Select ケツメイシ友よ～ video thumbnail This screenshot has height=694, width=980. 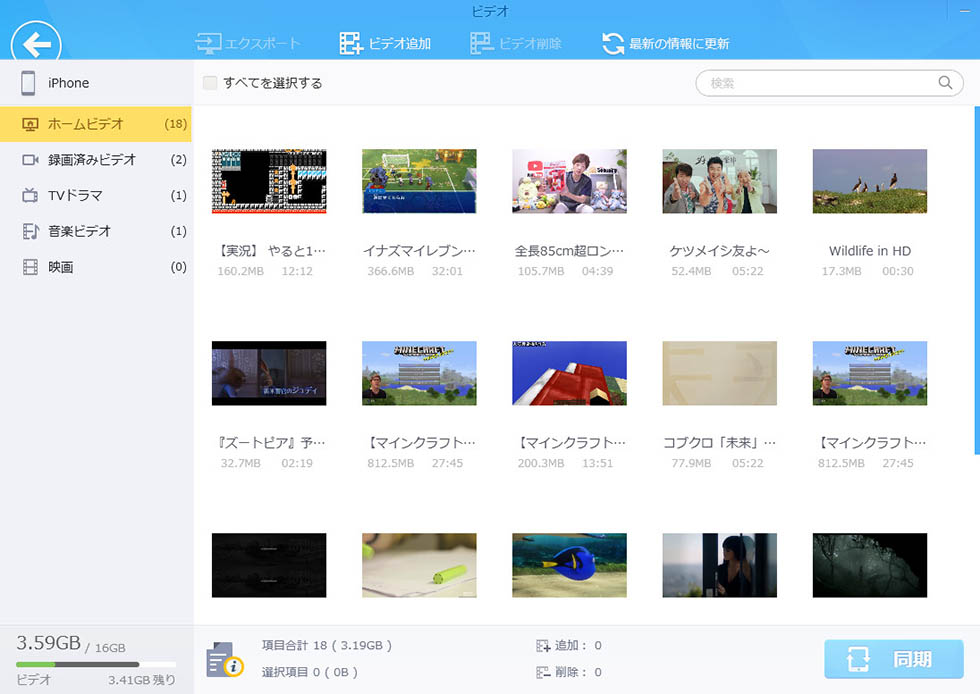(719, 181)
